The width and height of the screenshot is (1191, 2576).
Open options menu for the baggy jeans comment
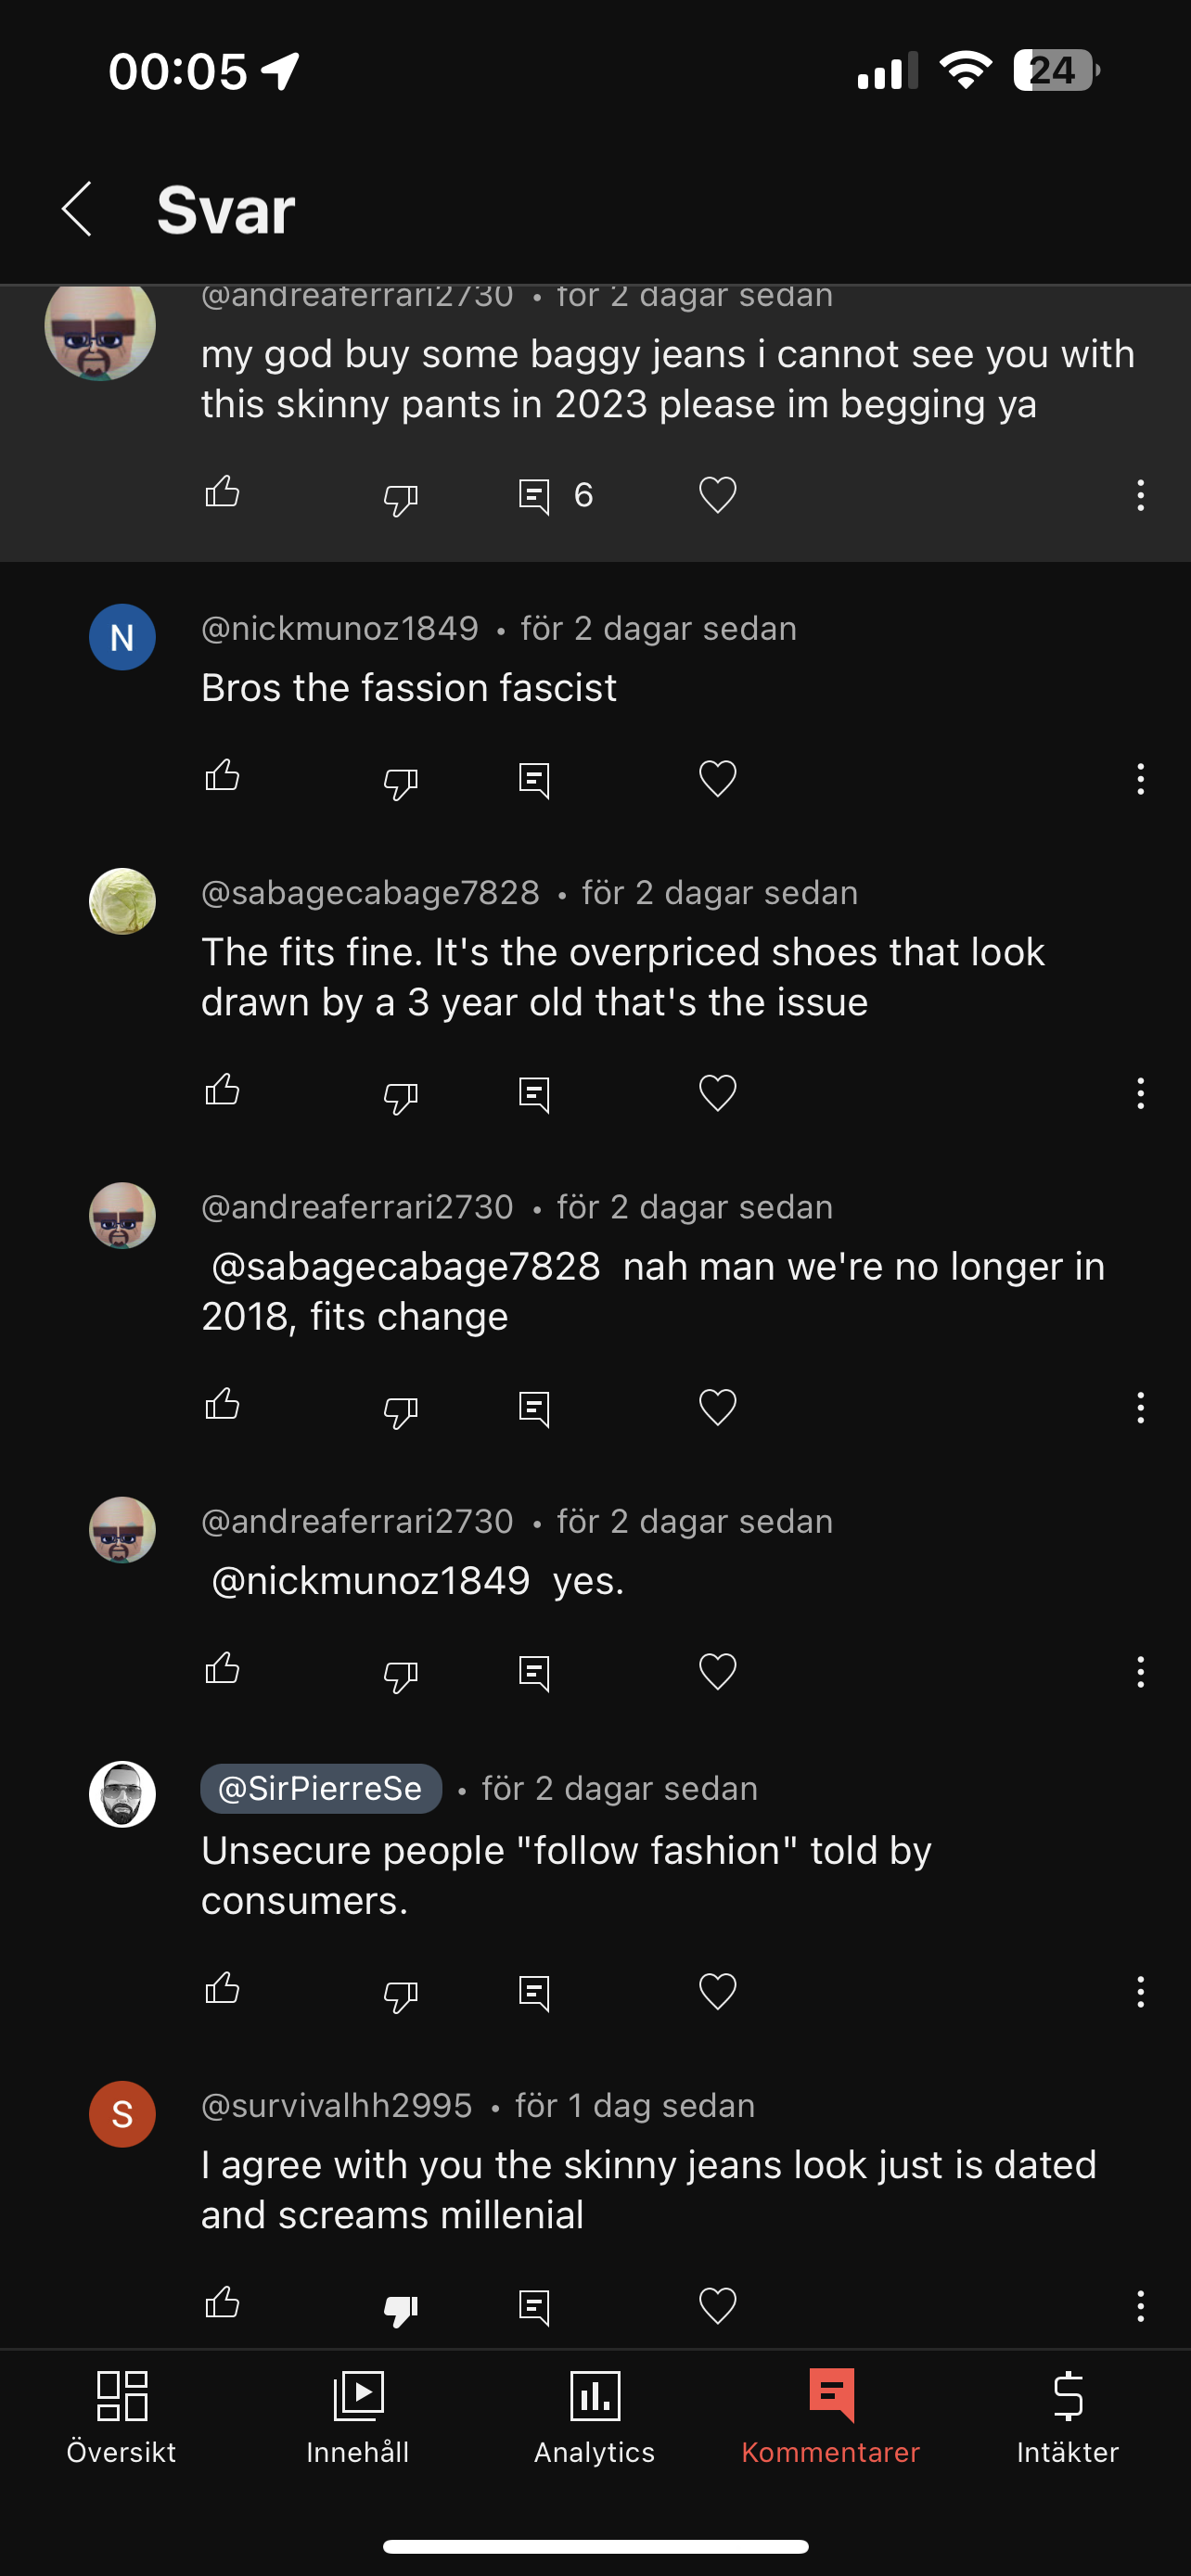point(1140,495)
